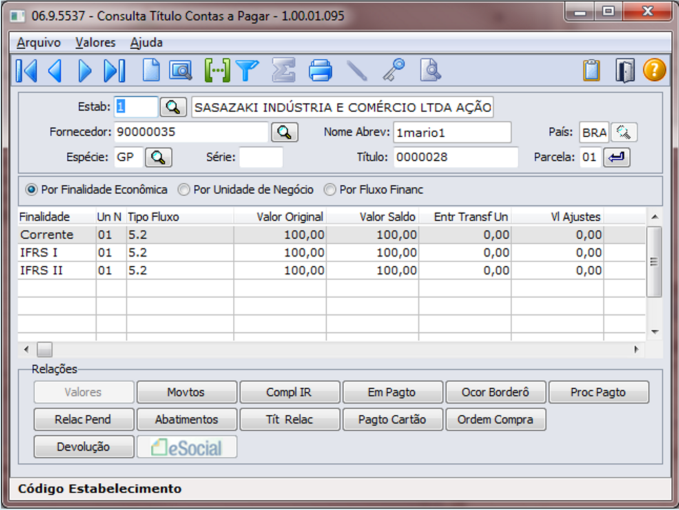
Task: Open help with the question mark icon
Action: click(x=654, y=70)
